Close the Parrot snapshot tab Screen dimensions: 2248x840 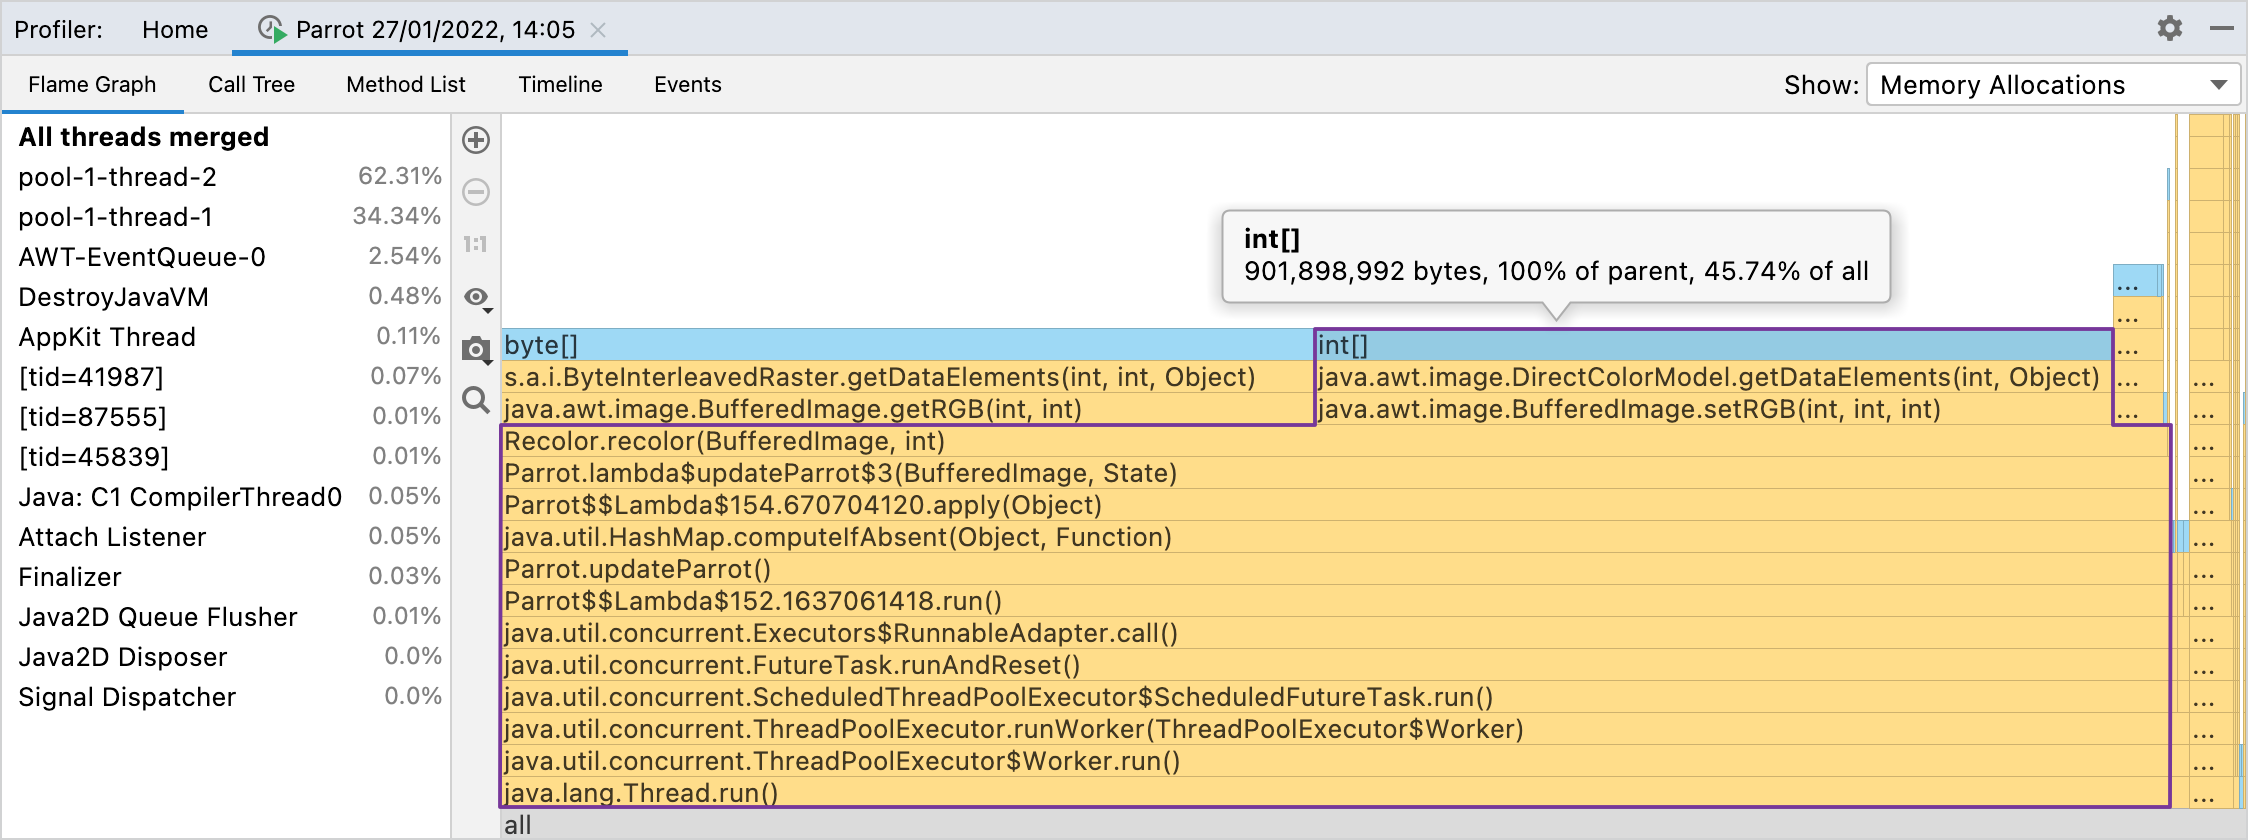(598, 30)
